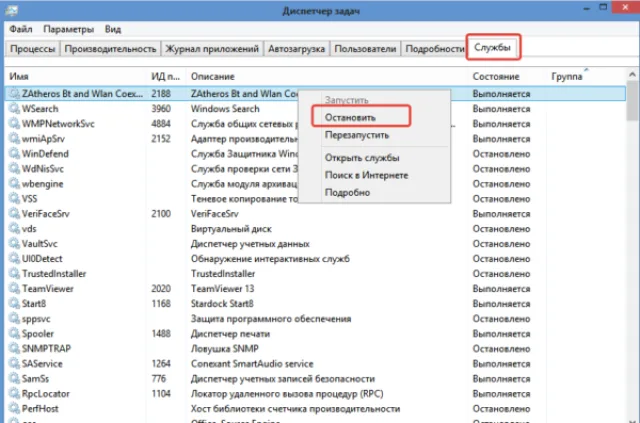This screenshot has height=423, width=640.
Task: Select Открыть службы in context menu
Action: click(x=362, y=158)
